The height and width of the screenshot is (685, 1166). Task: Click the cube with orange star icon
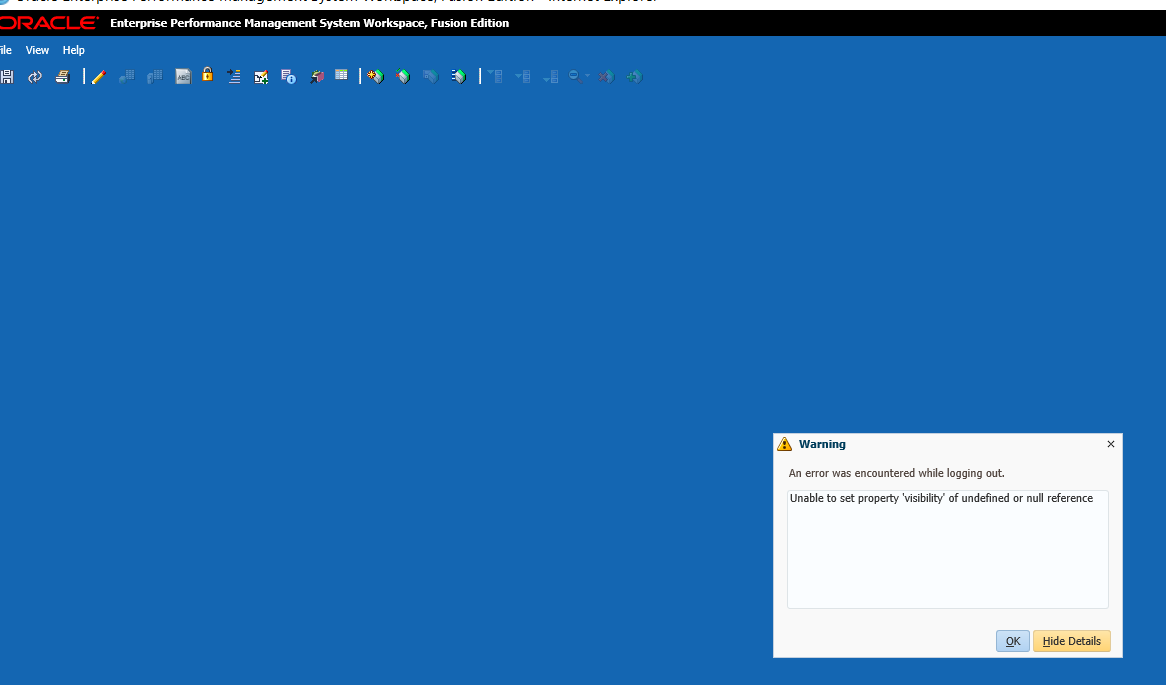(376, 77)
